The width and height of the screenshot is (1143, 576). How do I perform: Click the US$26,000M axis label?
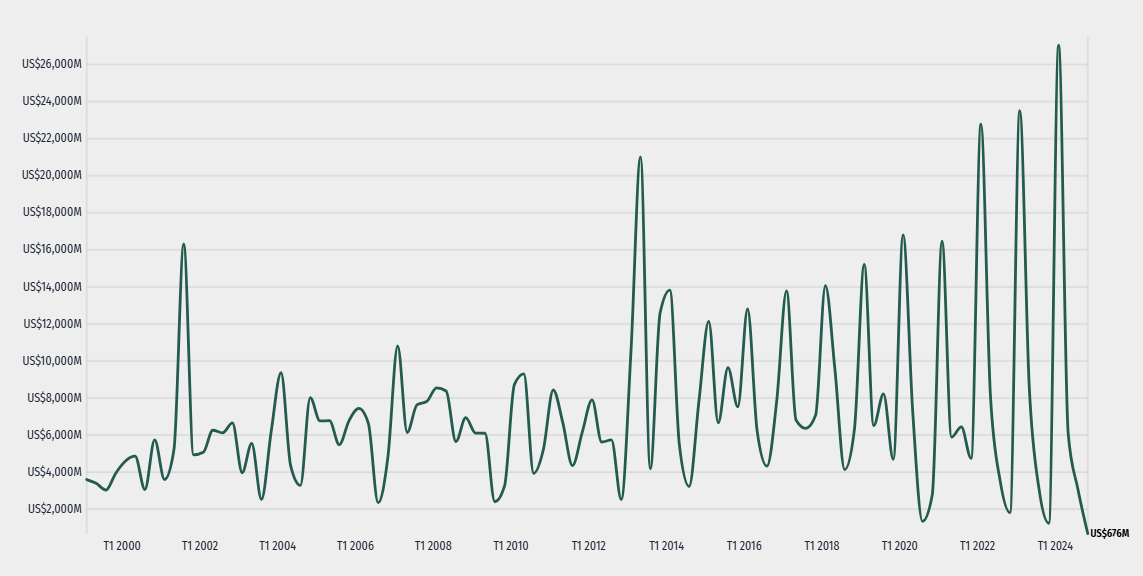pyautogui.click(x=52, y=64)
